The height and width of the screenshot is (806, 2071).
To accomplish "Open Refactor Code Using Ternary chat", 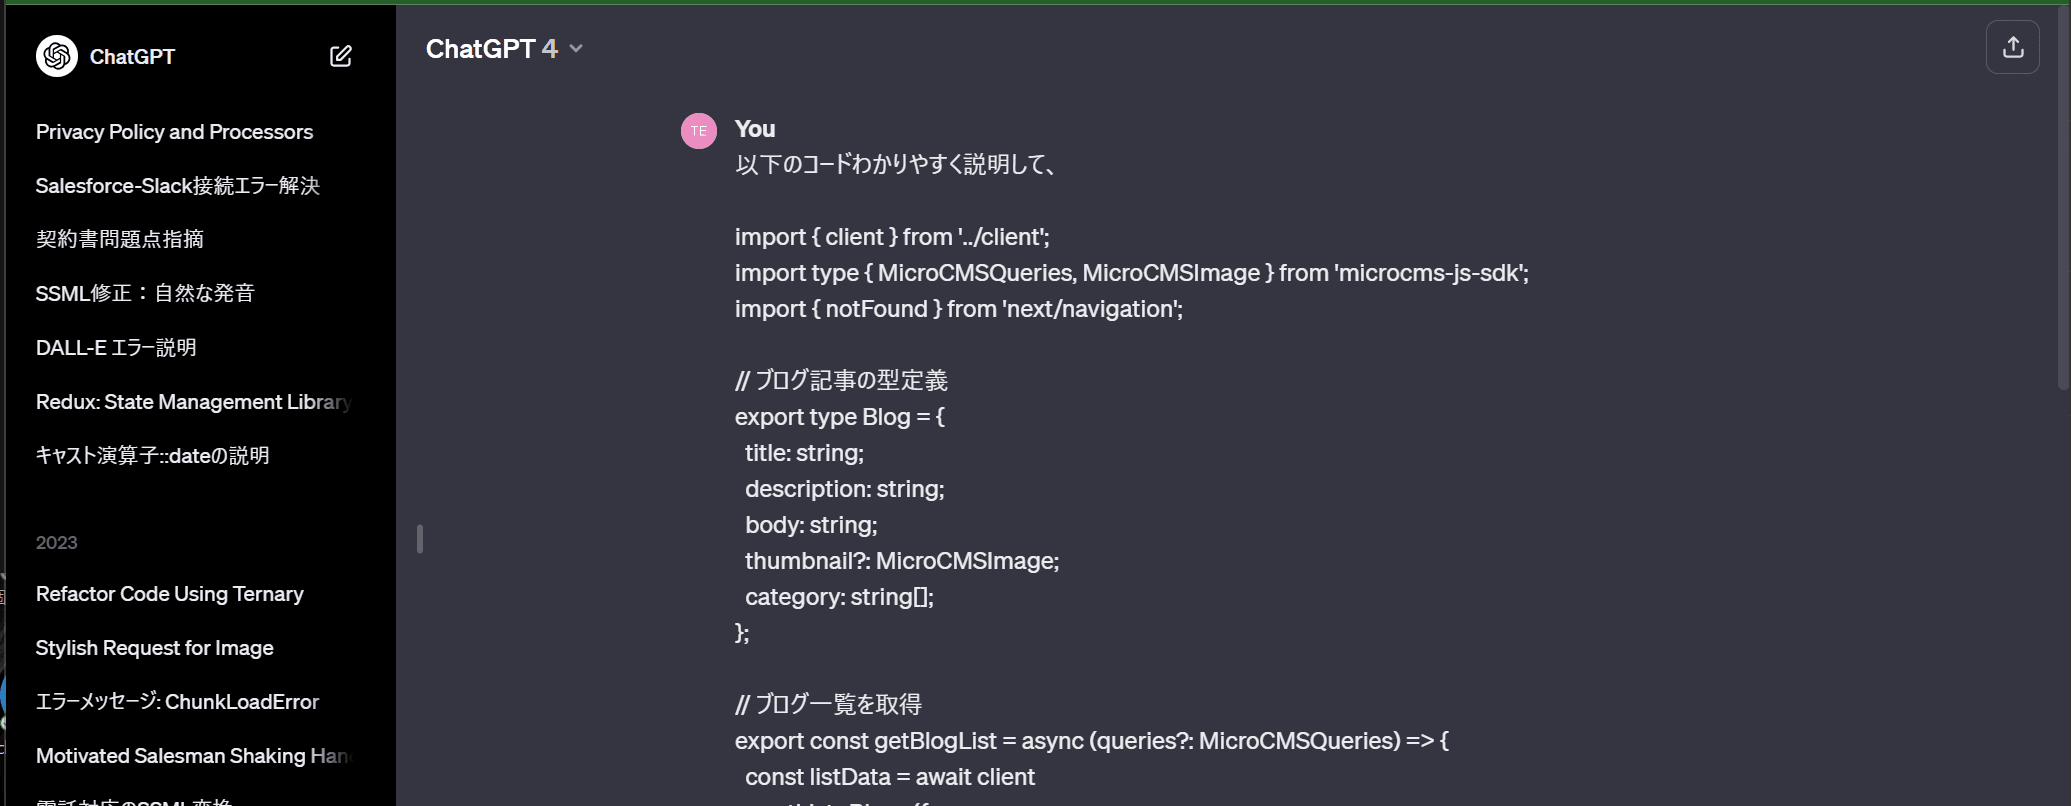I will coord(170,594).
